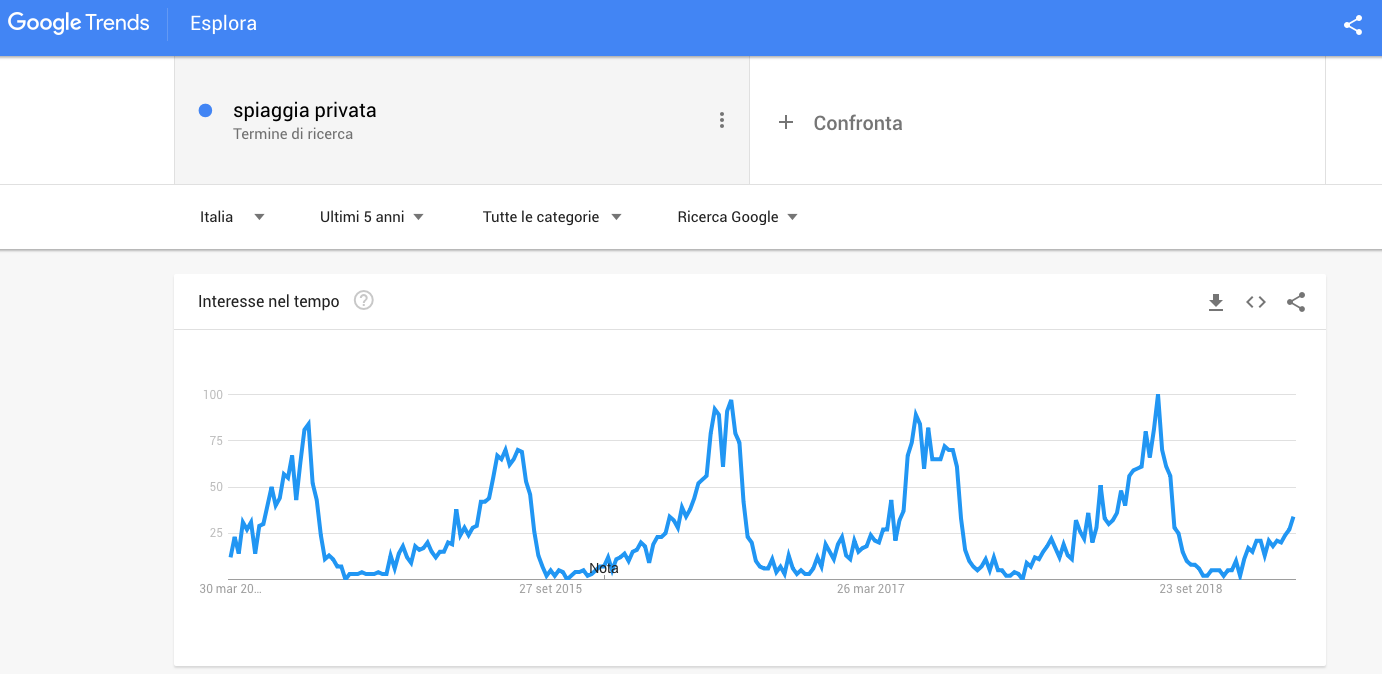Image resolution: width=1382 pixels, height=674 pixels.
Task: Click the share icon next to the chart
Action: click(x=1296, y=302)
